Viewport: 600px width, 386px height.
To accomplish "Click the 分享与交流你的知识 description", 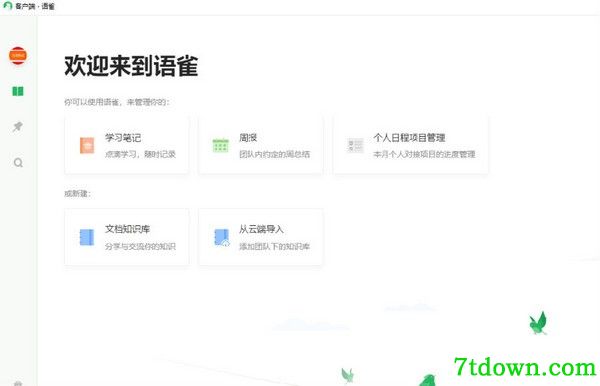I will click(x=140, y=246).
